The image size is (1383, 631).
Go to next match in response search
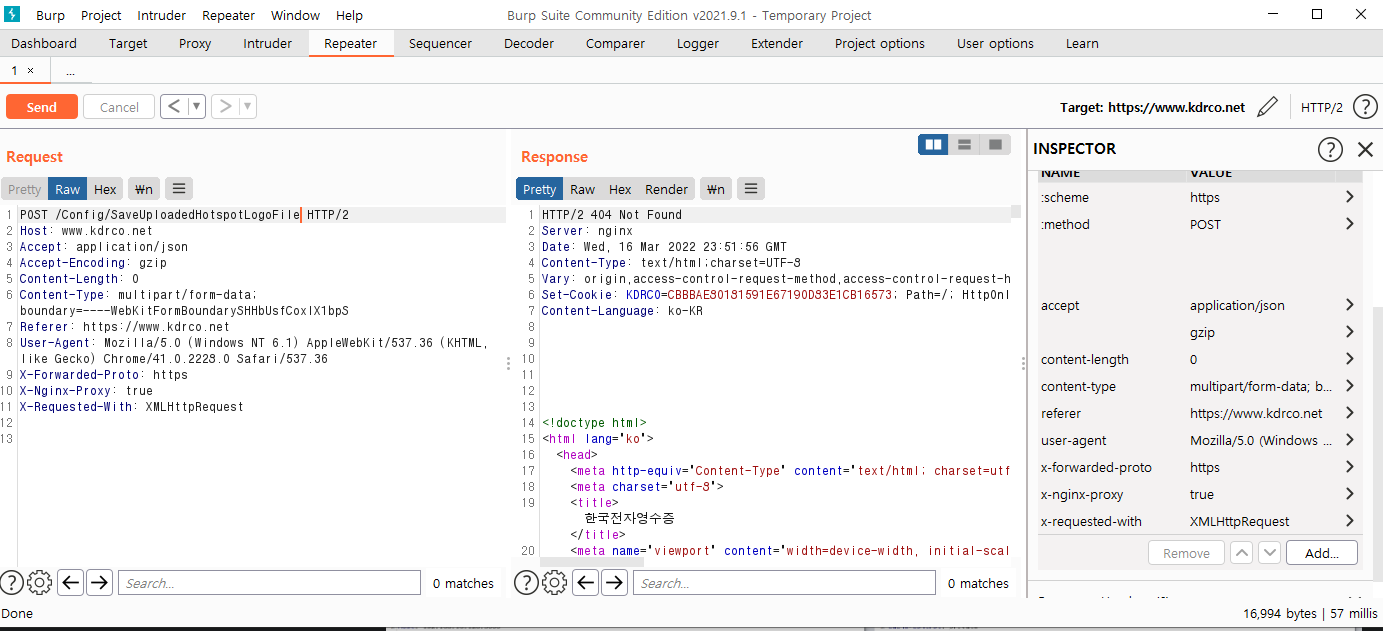click(x=614, y=582)
